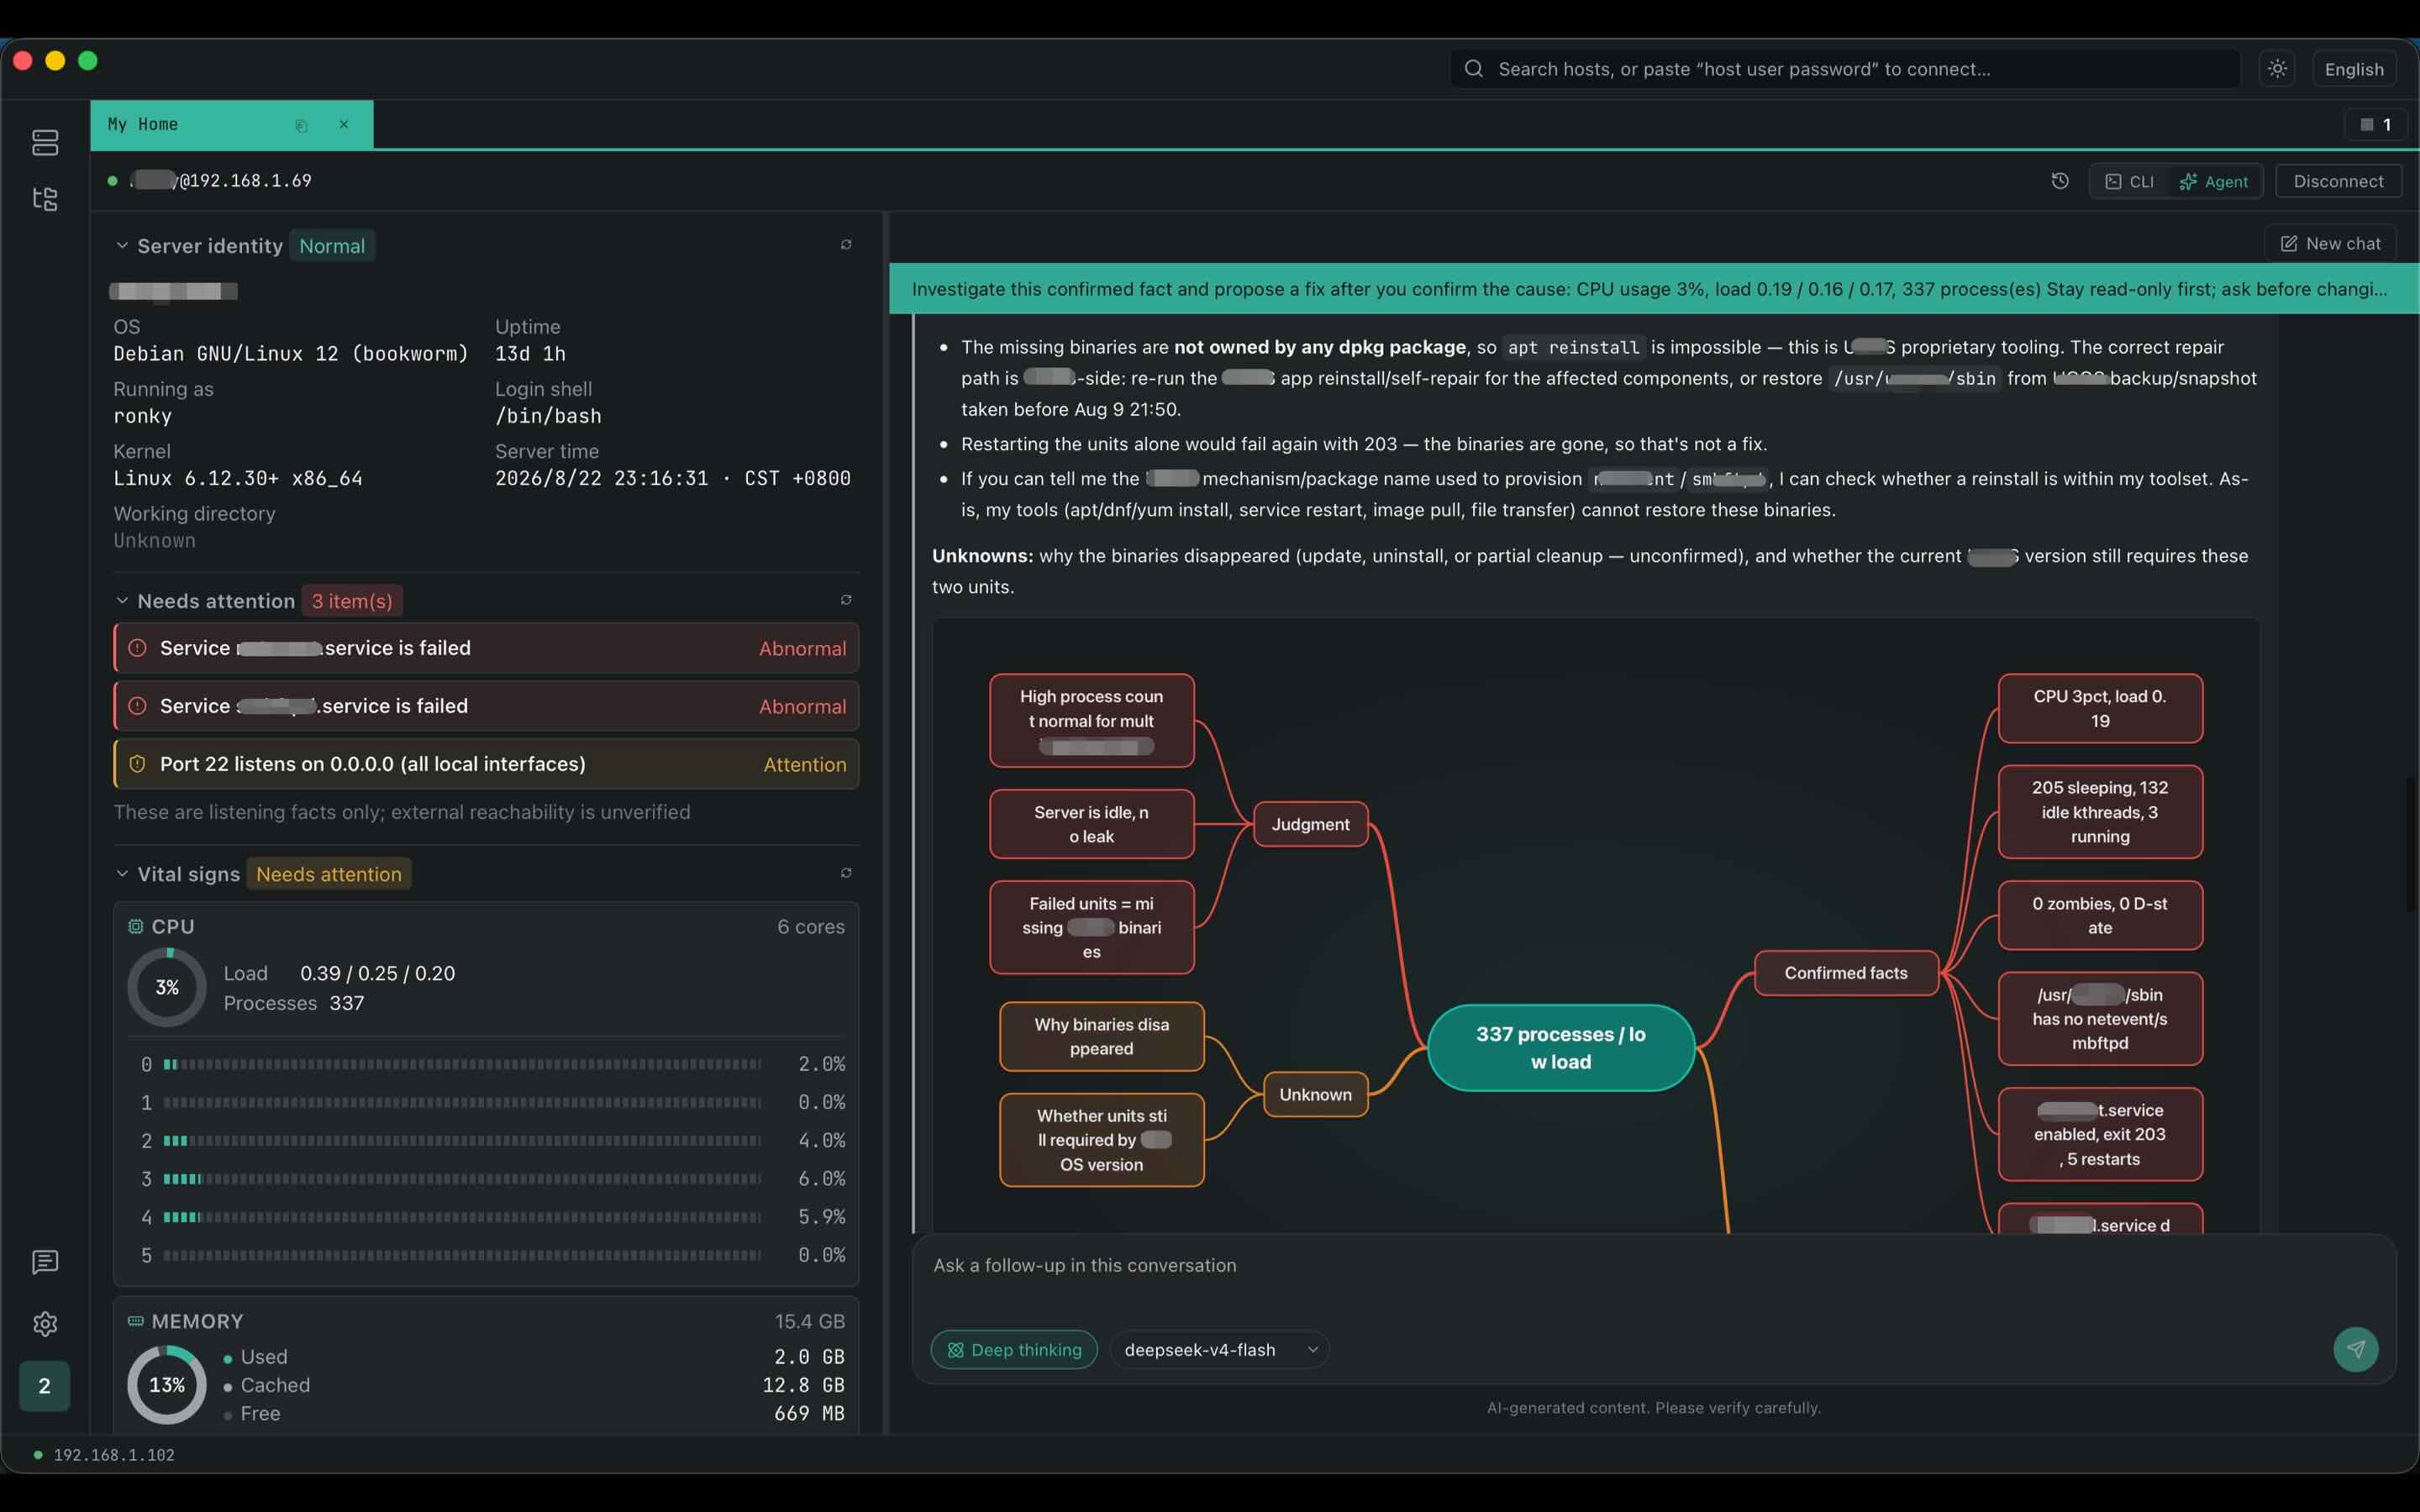The width and height of the screenshot is (2420, 1512).
Task: Collapse the Server identity section
Action: coord(122,245)
